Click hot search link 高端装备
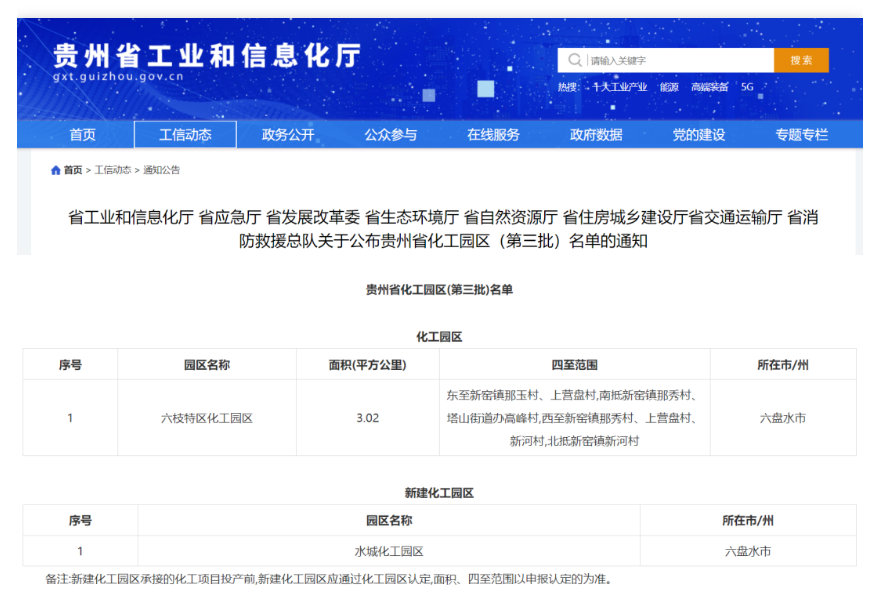The width and height of the screenshot is (877, 600). pyautogui.click(x=709, y=87)
